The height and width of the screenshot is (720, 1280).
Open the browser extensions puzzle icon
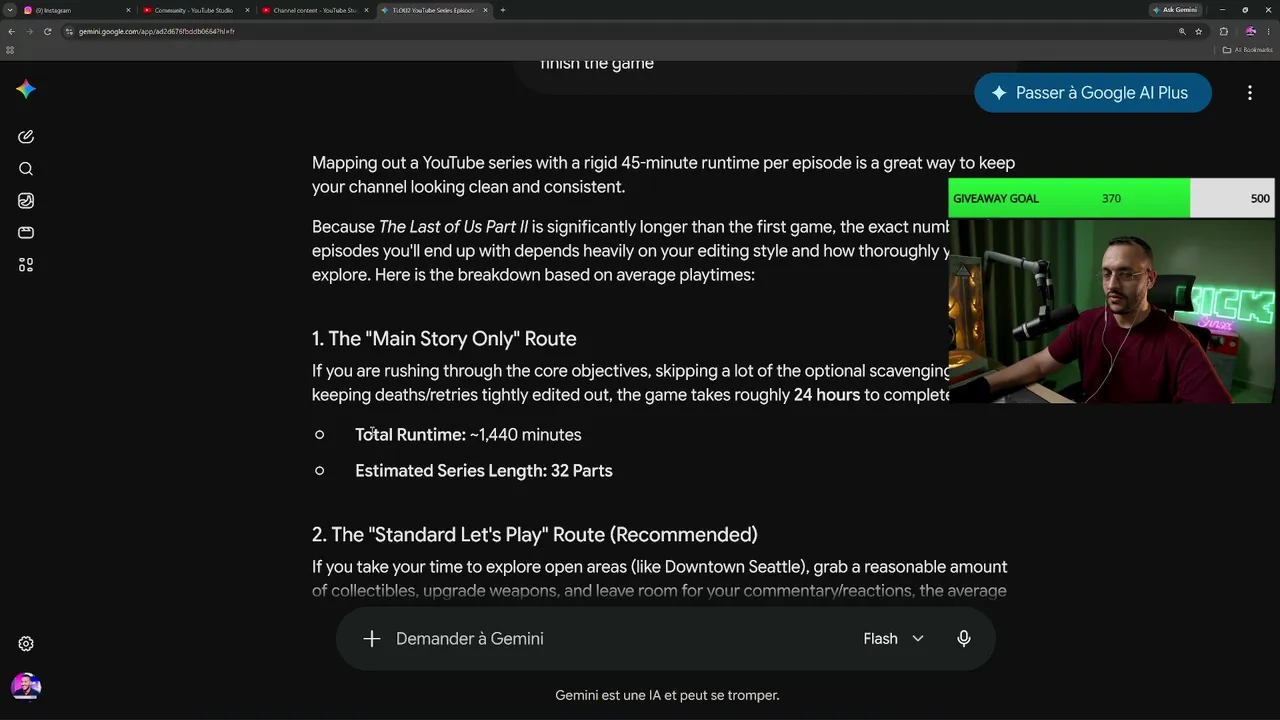pos(1224,31)
